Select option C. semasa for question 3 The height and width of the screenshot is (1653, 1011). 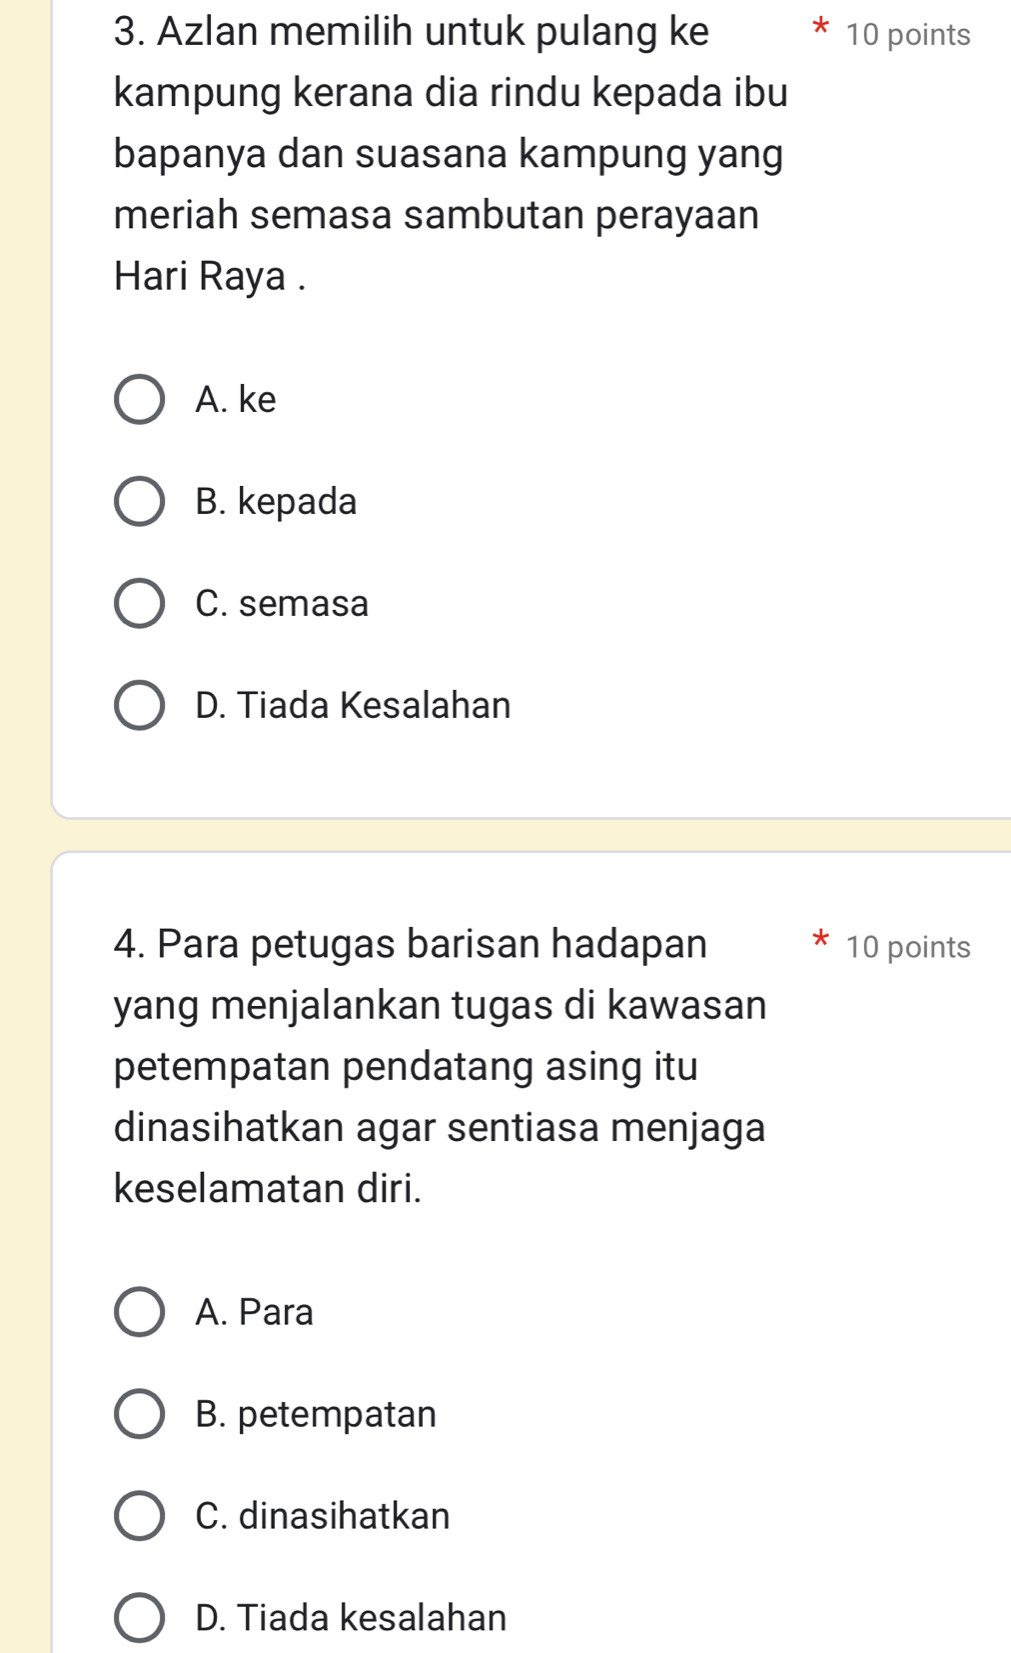(141, 603)
